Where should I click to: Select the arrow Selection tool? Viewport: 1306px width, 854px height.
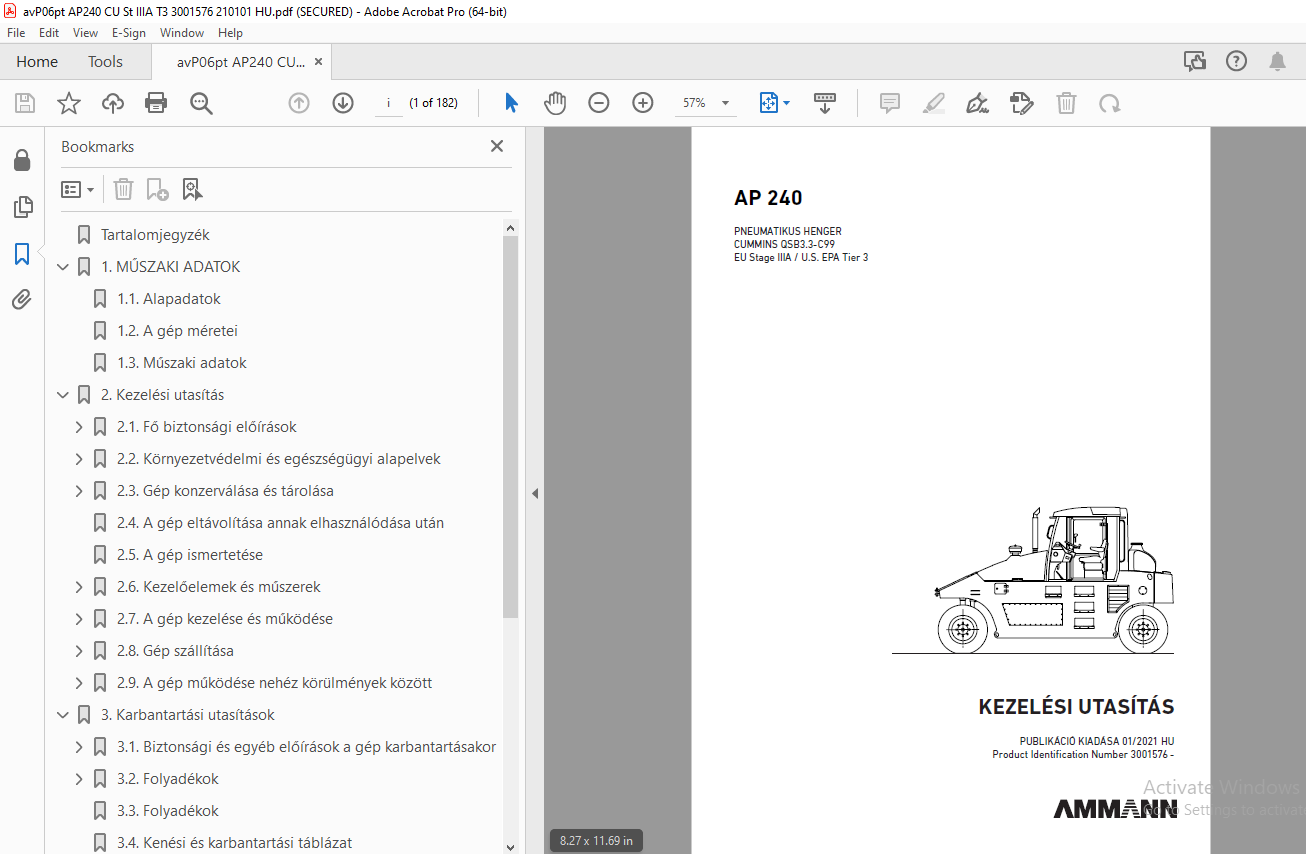pyautogui.click(x=511, y=103)
